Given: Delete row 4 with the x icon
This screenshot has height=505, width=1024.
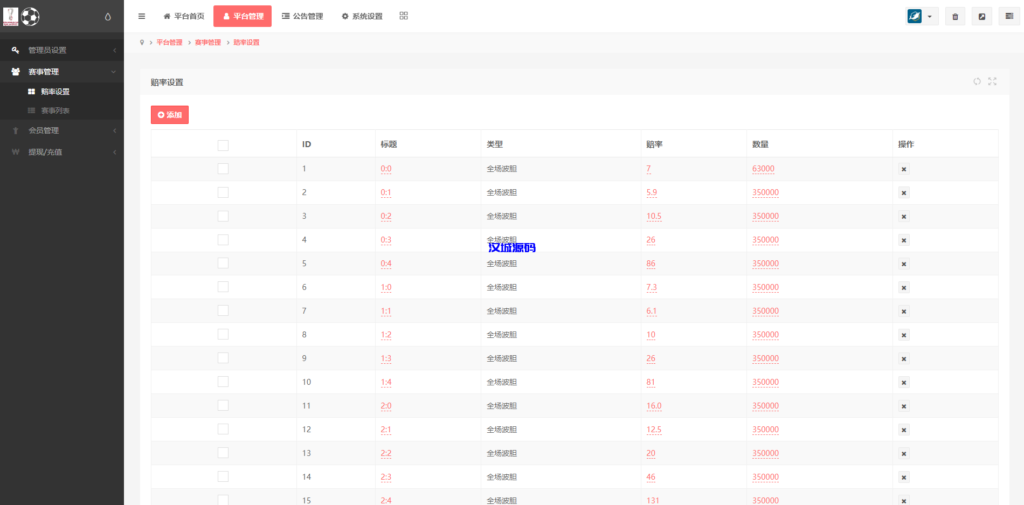Looking at the screenshot, I should coord(904,240).
